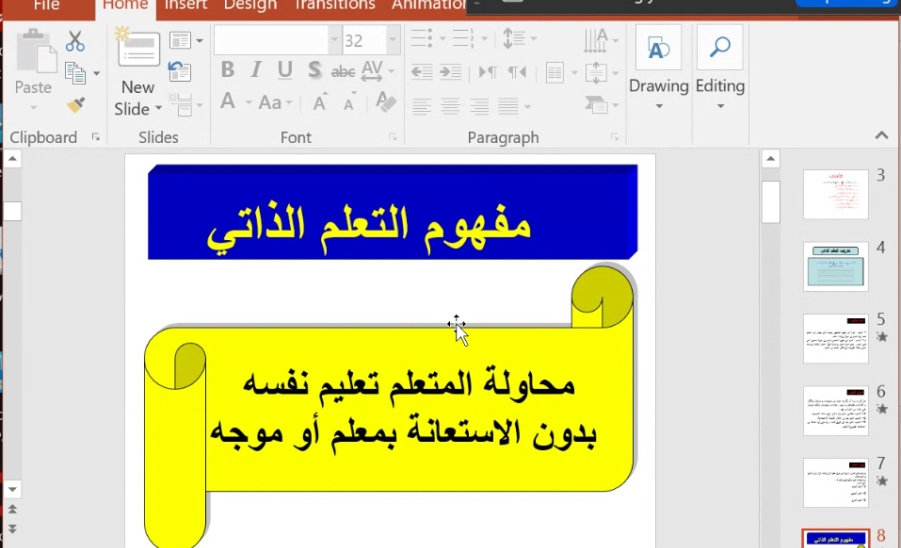Click the Cut scissors icon

click(x=75, y=41)
